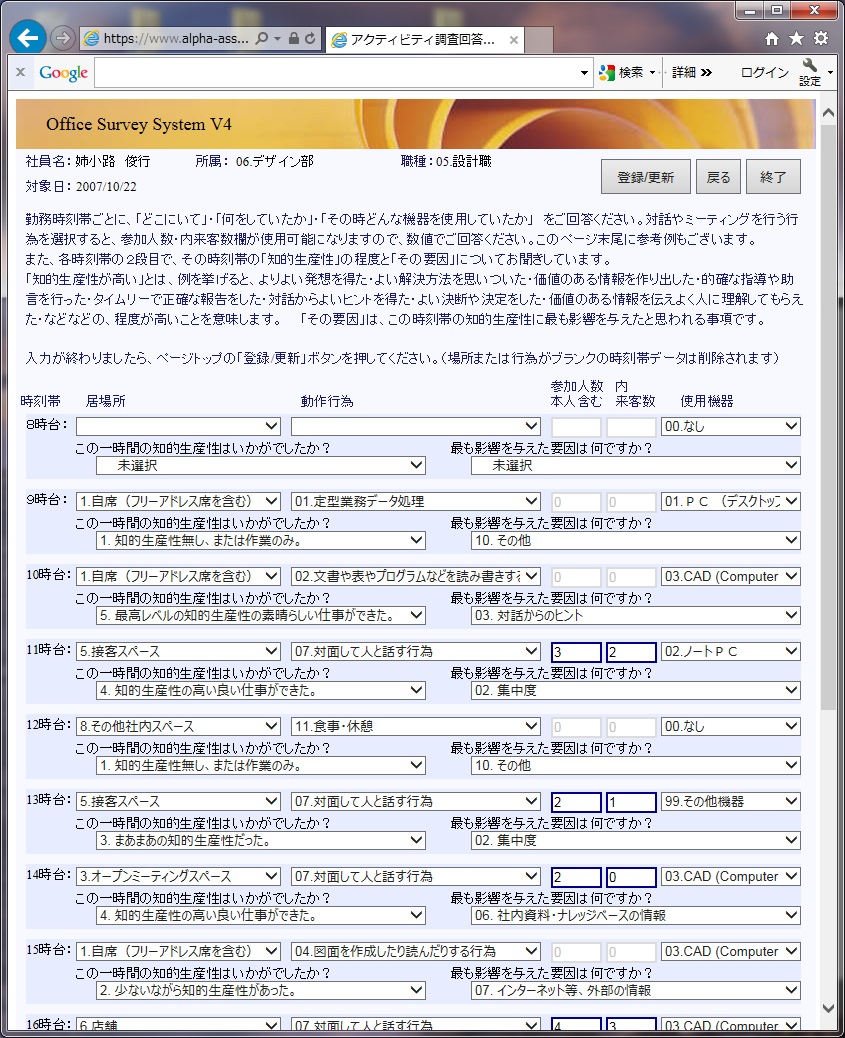Open 8時台 知的生産性 dropdown showing 未選択
The width and height of the screenshot is (845, 1038).
click(x=260, y=465)
